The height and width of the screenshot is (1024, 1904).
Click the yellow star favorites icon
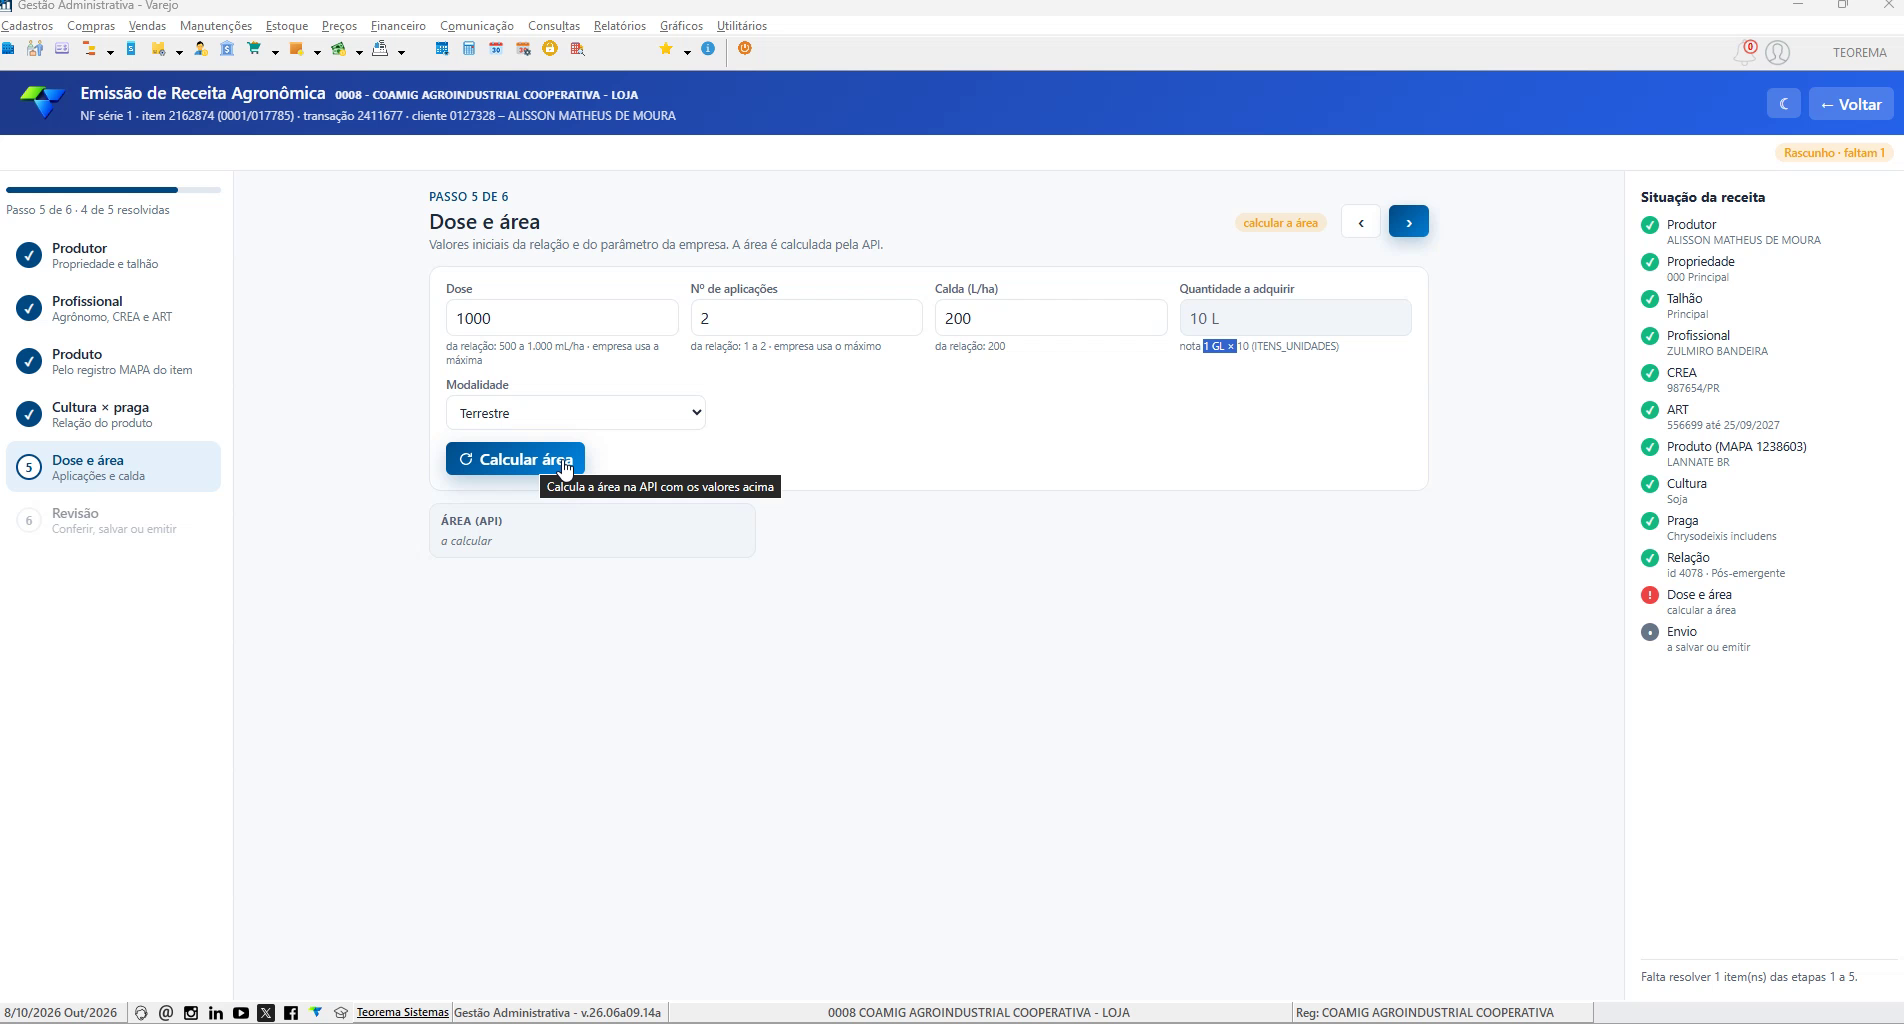click(x=666, y=48)
